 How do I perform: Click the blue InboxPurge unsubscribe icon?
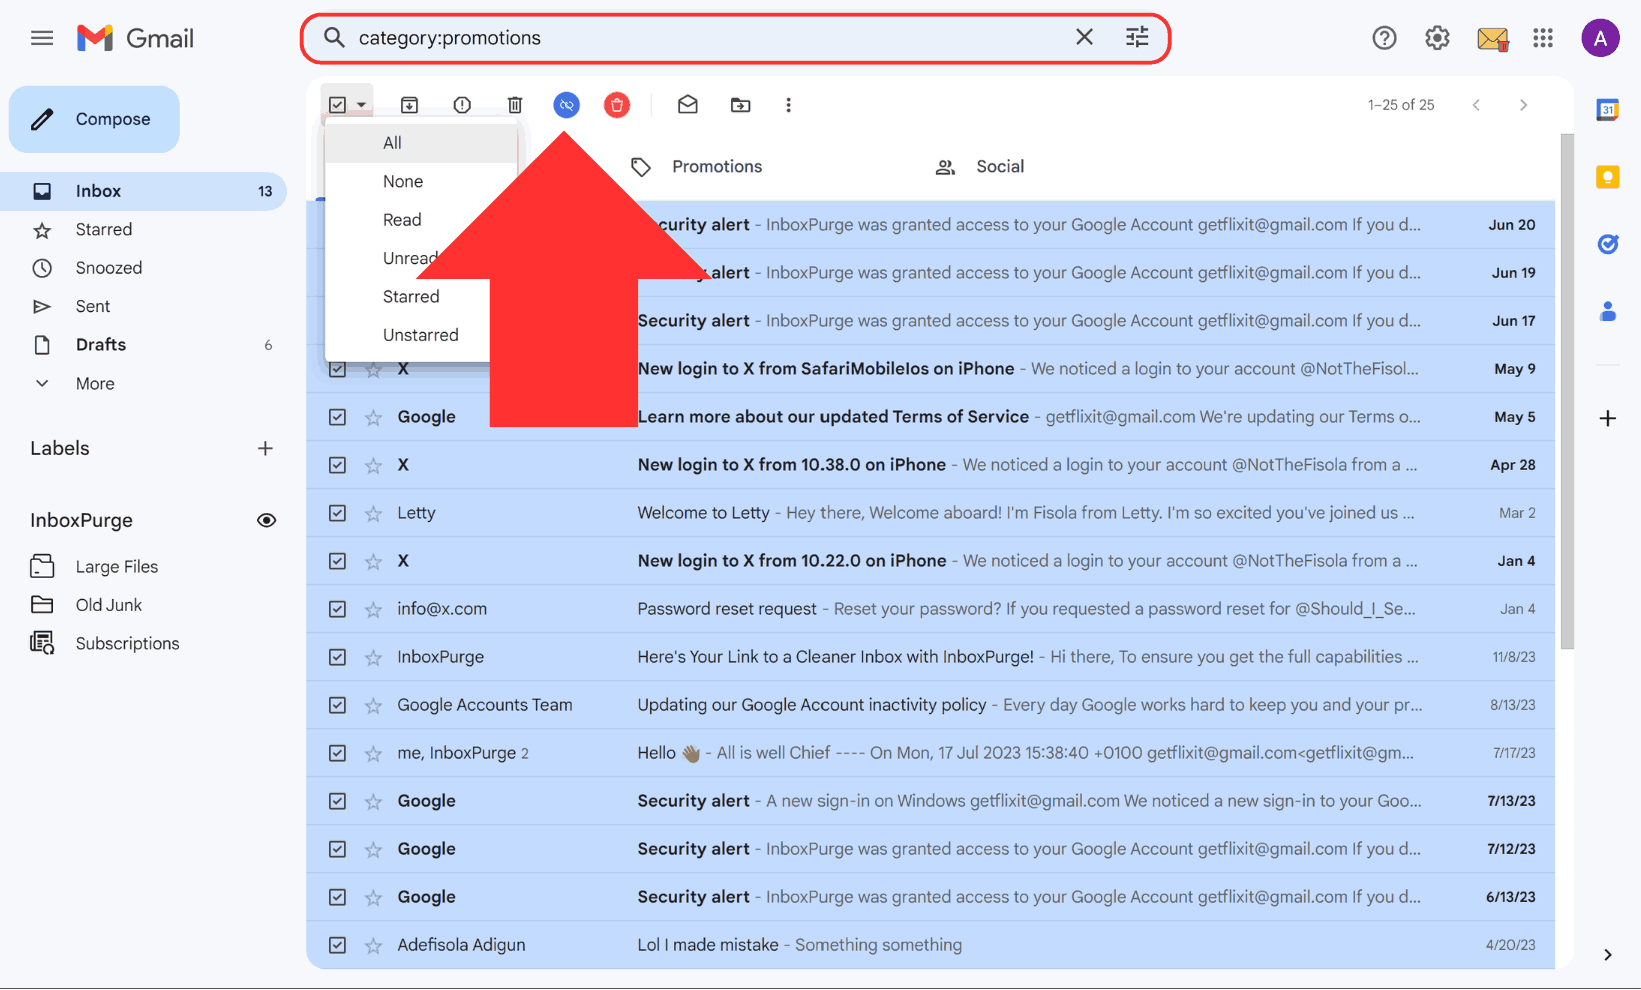tap(567, 105)
